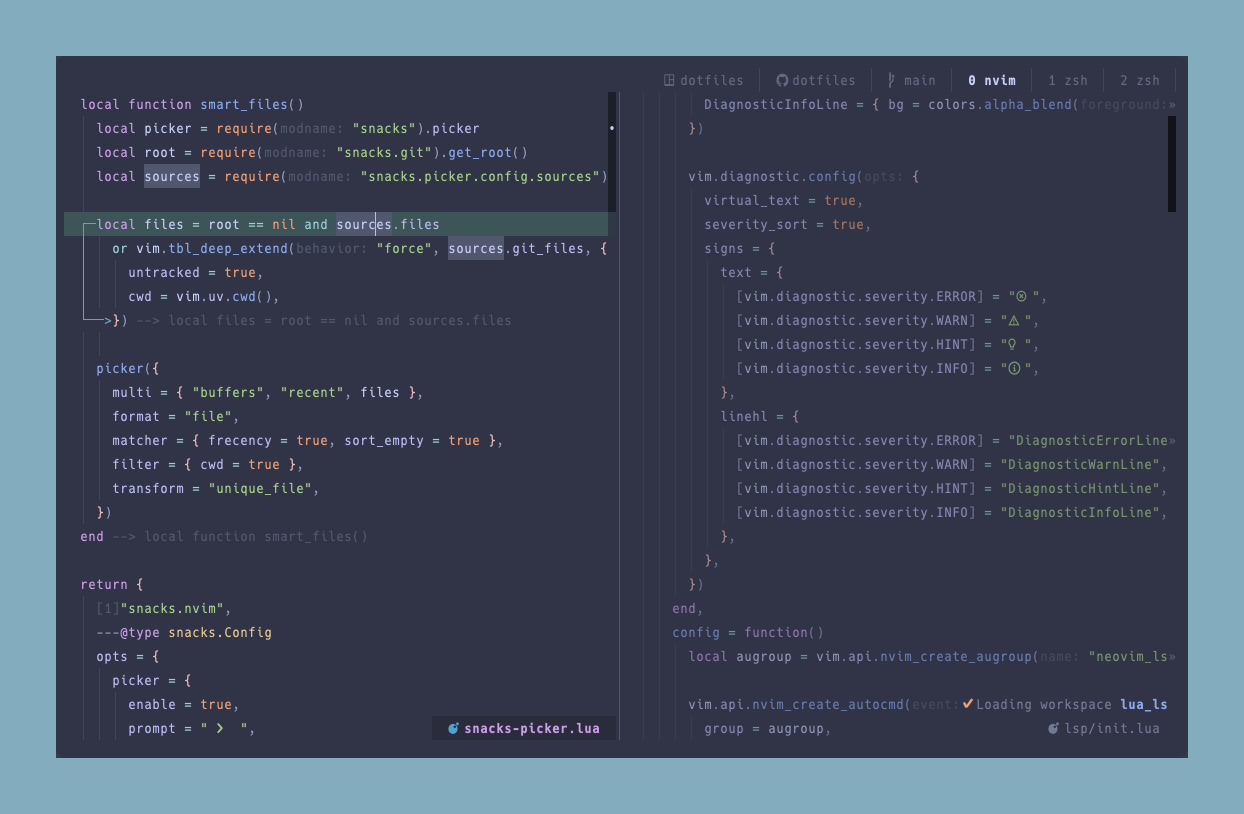Click the Lua file icon beside lsp/init.lua

pos(1053,728)
